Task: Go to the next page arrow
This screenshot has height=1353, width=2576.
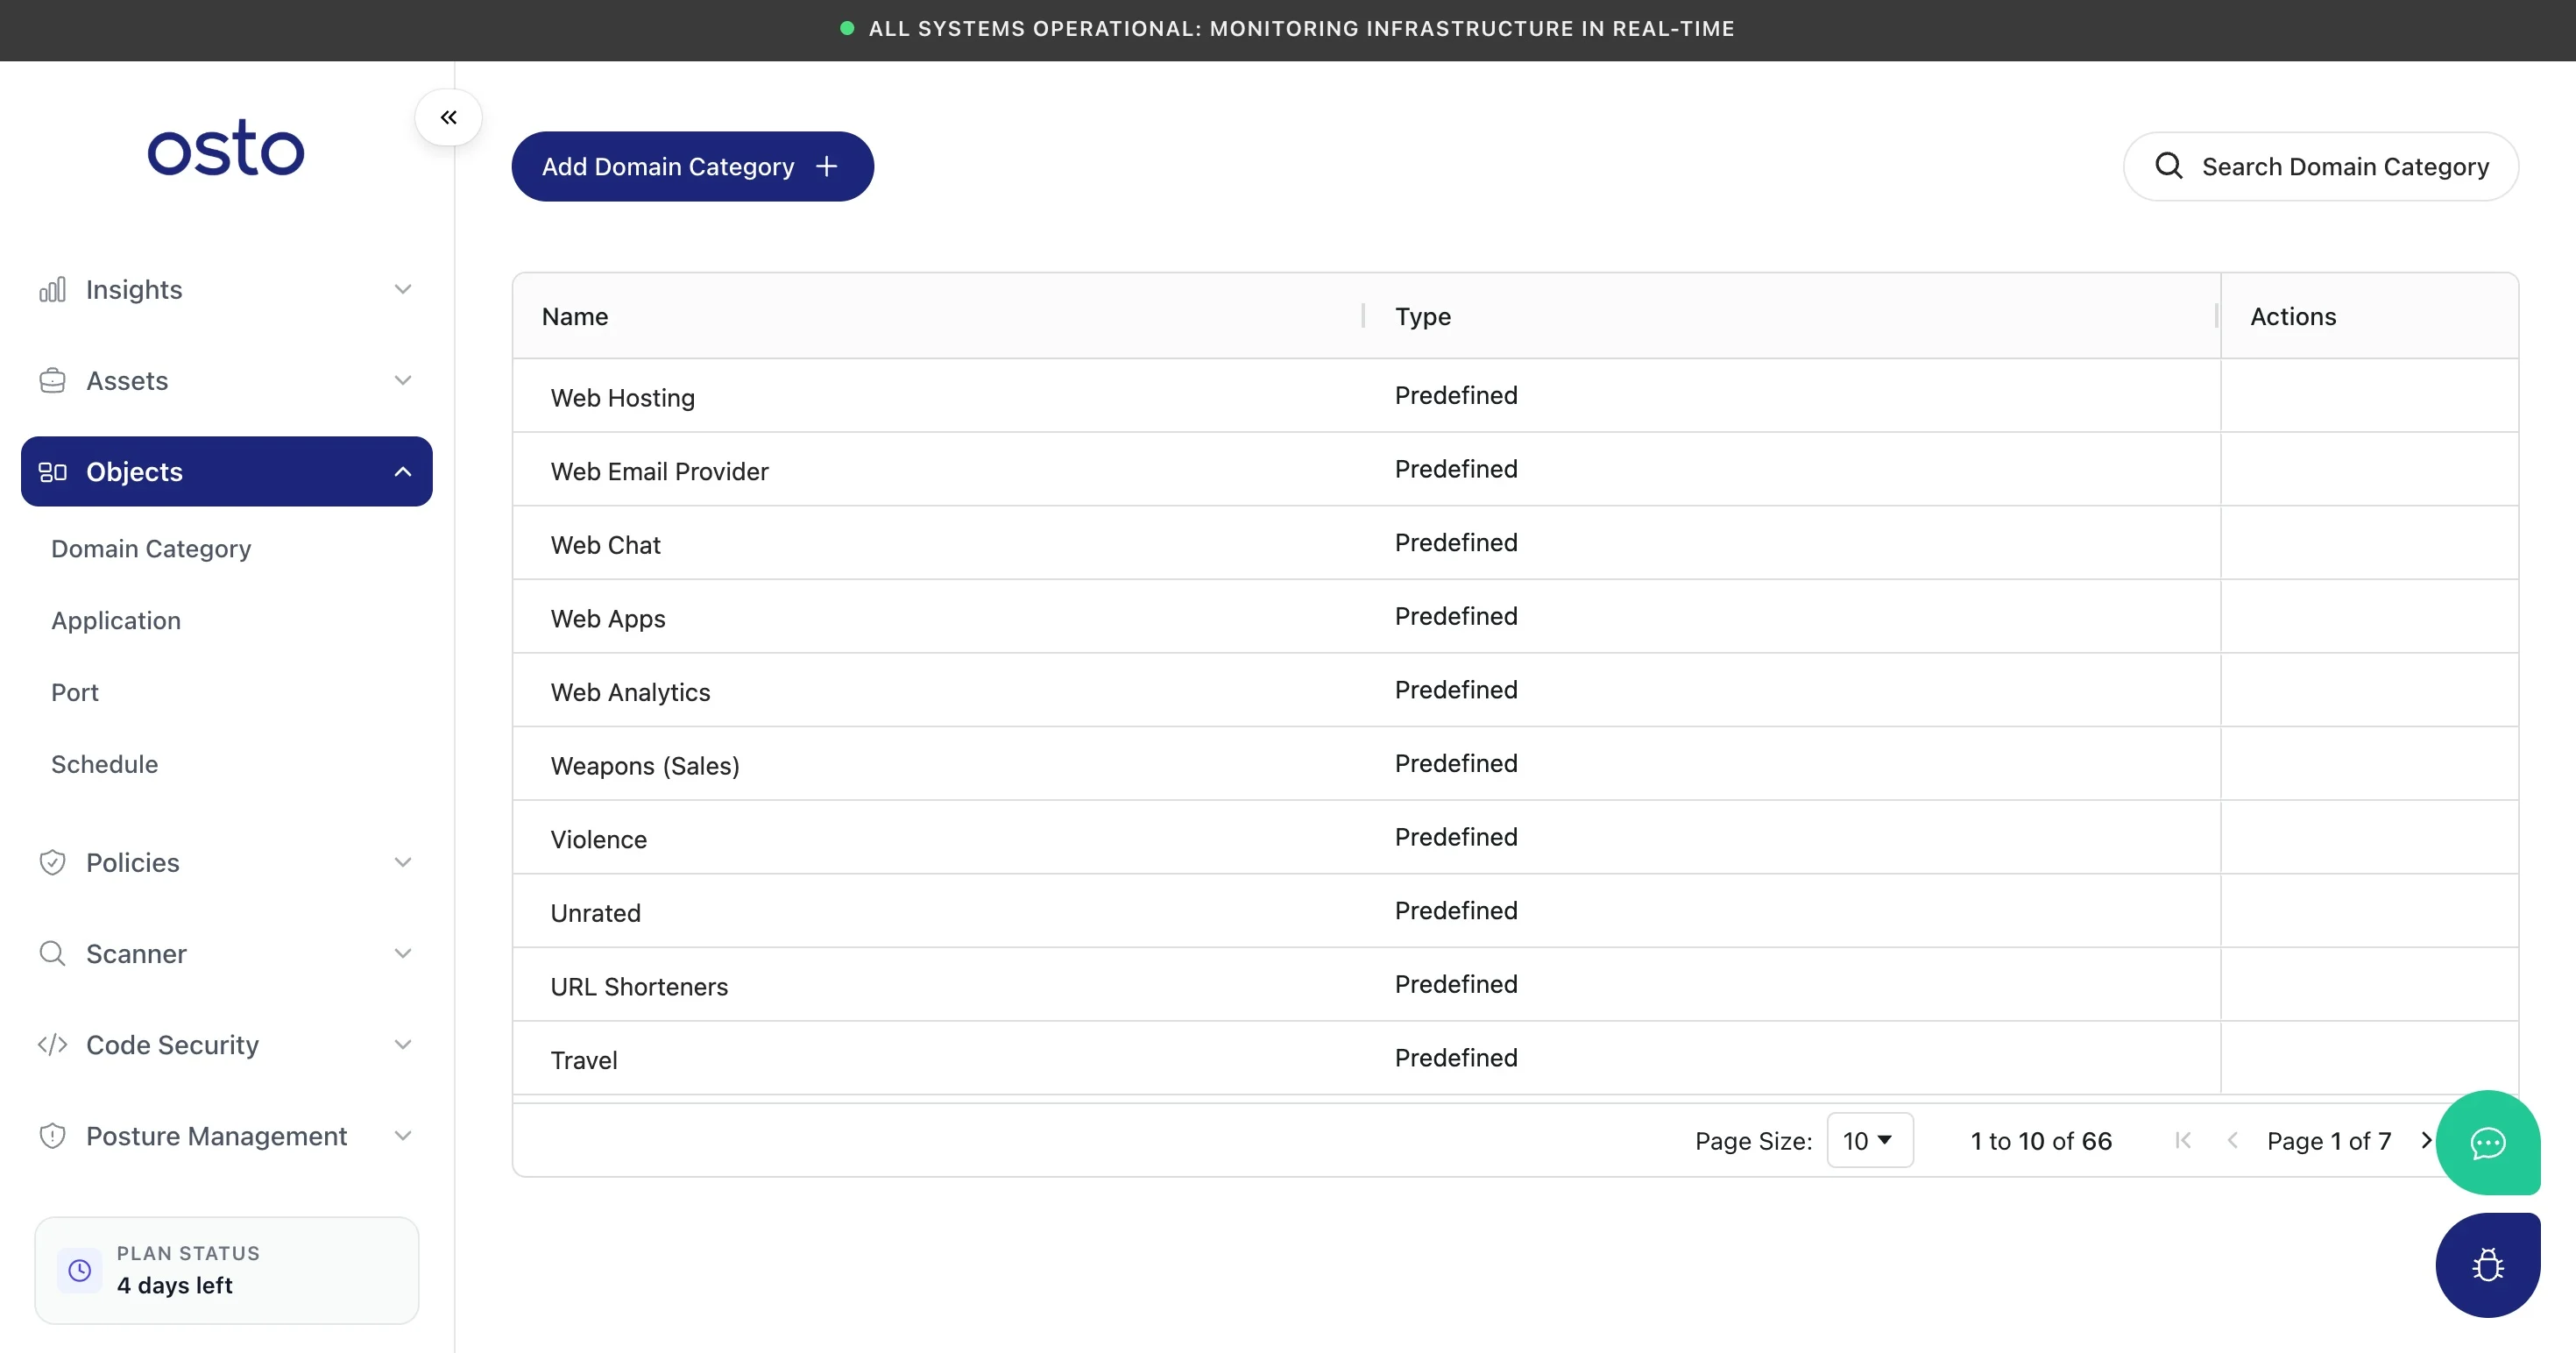Action: pyautogui.click(x=2426, y=1140)
